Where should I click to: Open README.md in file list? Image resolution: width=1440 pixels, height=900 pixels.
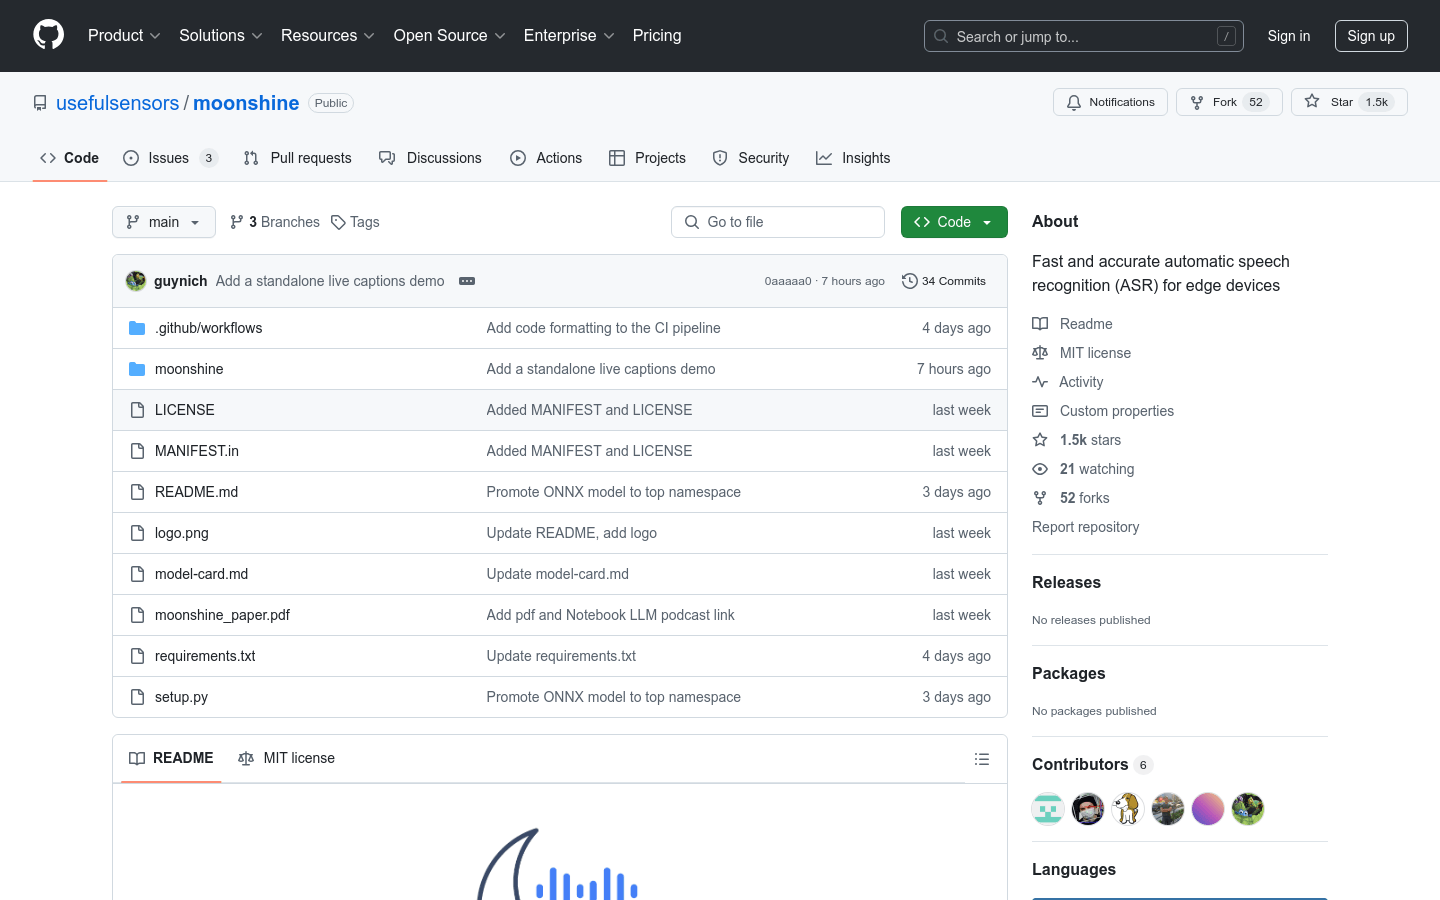pyautogui.click(x=196, y=492)
